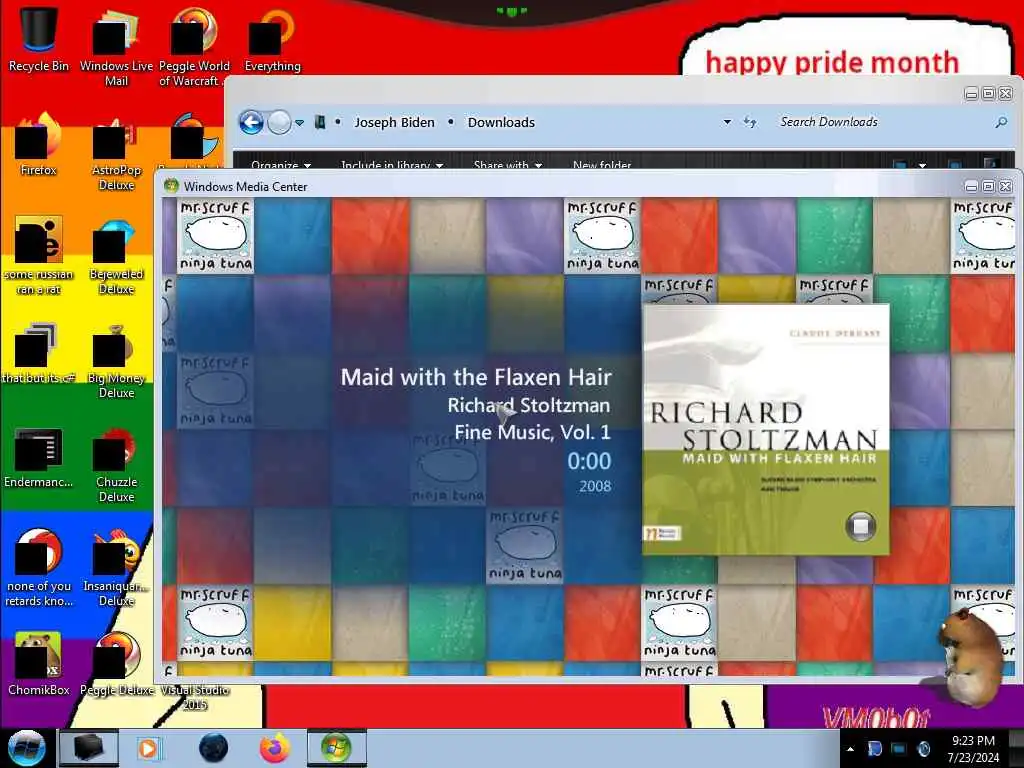The height and width of the screenshot is (768, 1024).
Task: Maximize the Windows Media Center window
Action: 988,187
